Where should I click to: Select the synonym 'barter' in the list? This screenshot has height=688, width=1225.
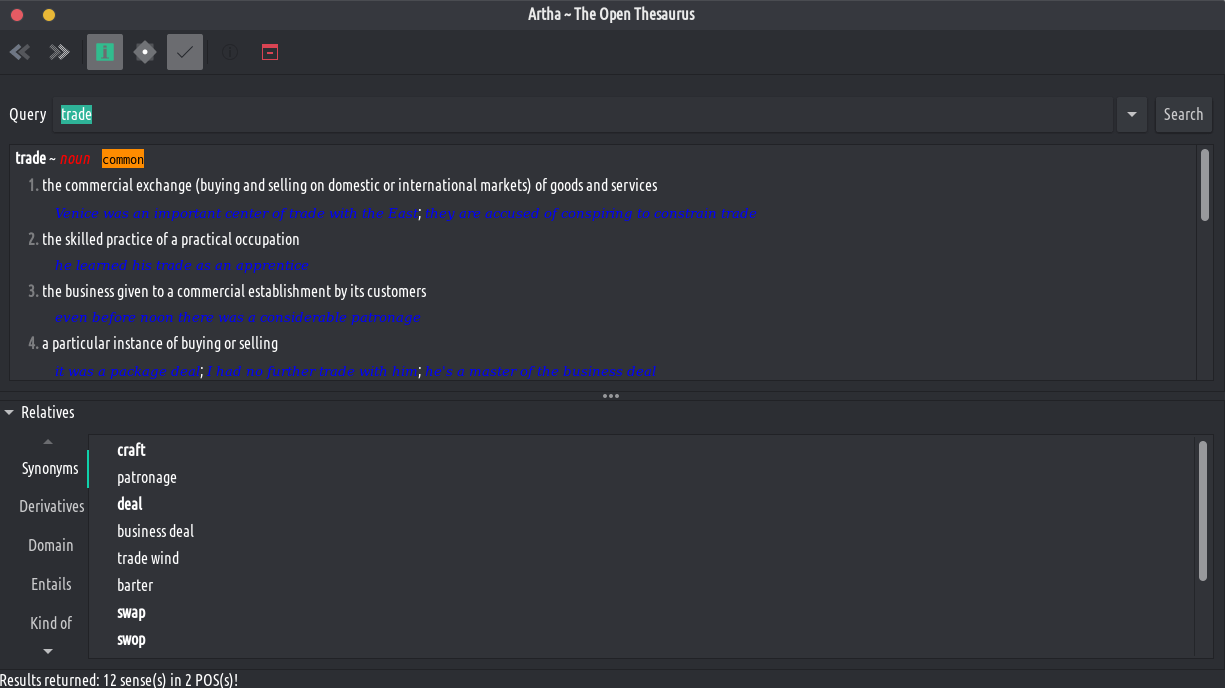pos(135,585)
